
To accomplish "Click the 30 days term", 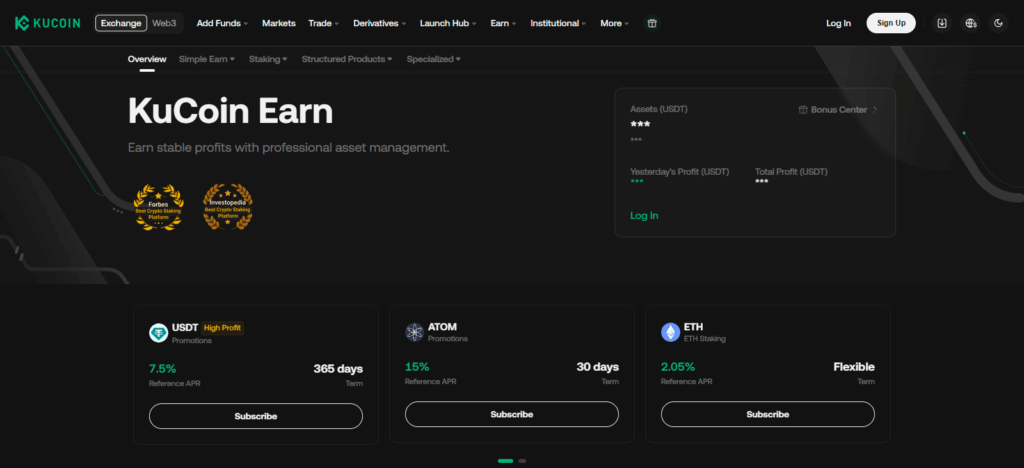I will [598, 367].
